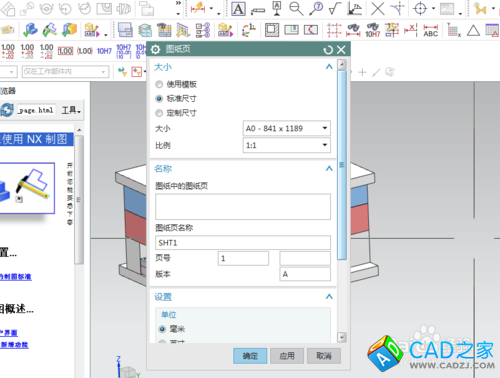Select the surface finish symbol tool
500x378 pixels.
(335, 9)
